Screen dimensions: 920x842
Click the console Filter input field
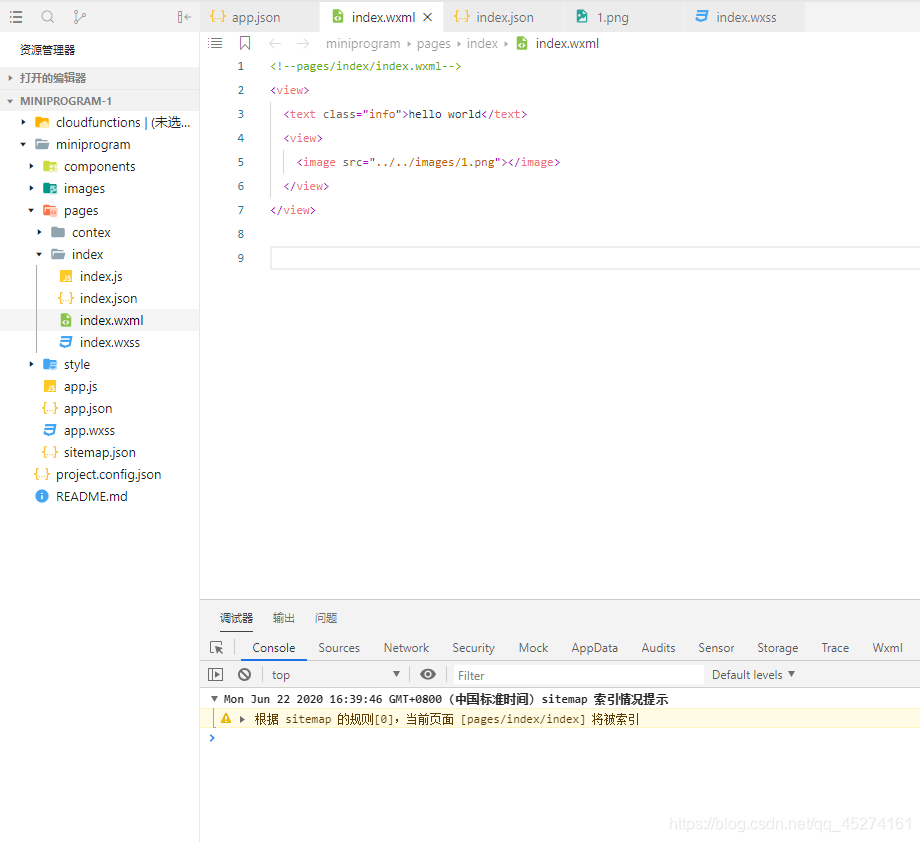[x=579, y=675]
